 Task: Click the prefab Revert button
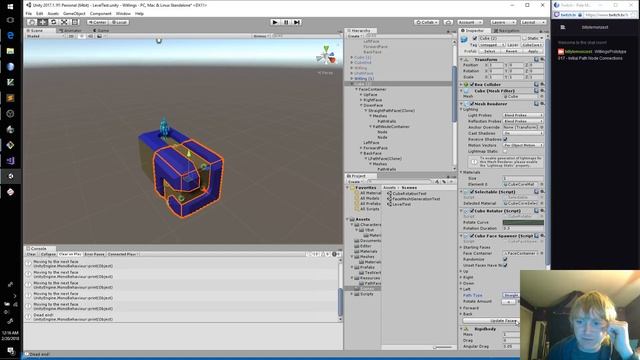click(x=511, y=51)
